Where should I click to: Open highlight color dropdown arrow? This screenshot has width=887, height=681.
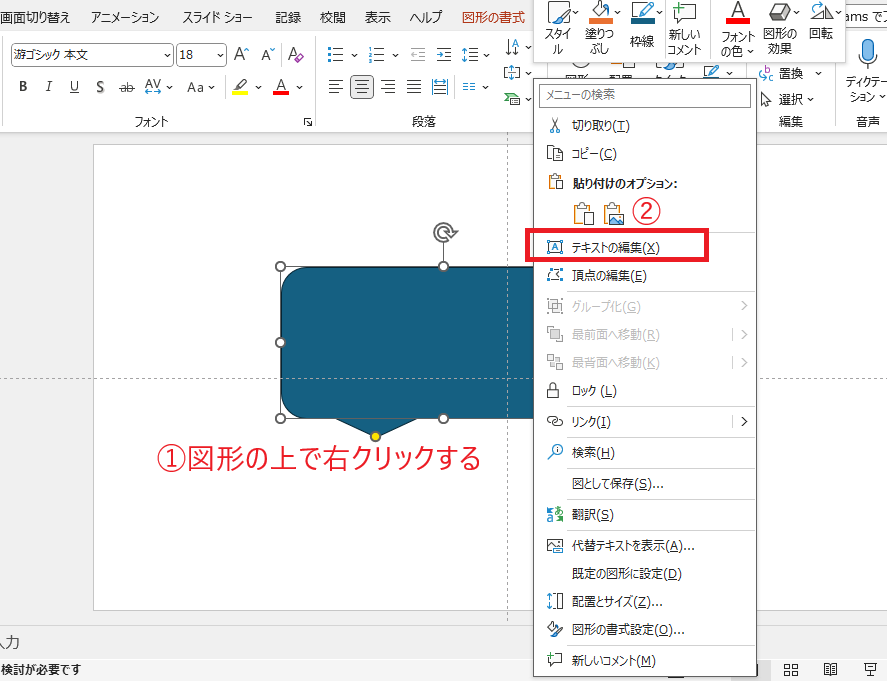coord(259,87)
